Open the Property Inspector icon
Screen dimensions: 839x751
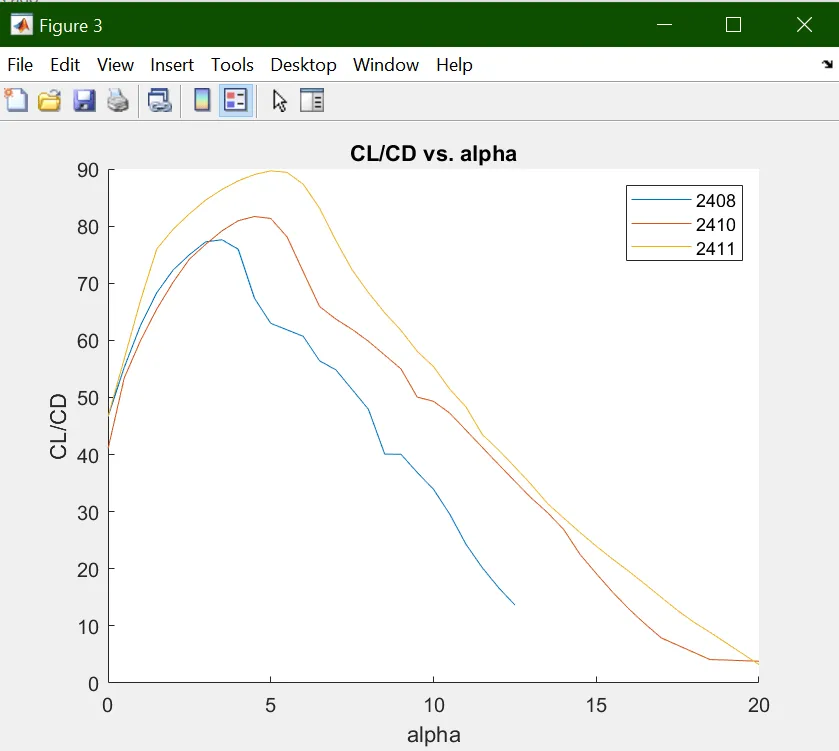click(x=313, y=100)
